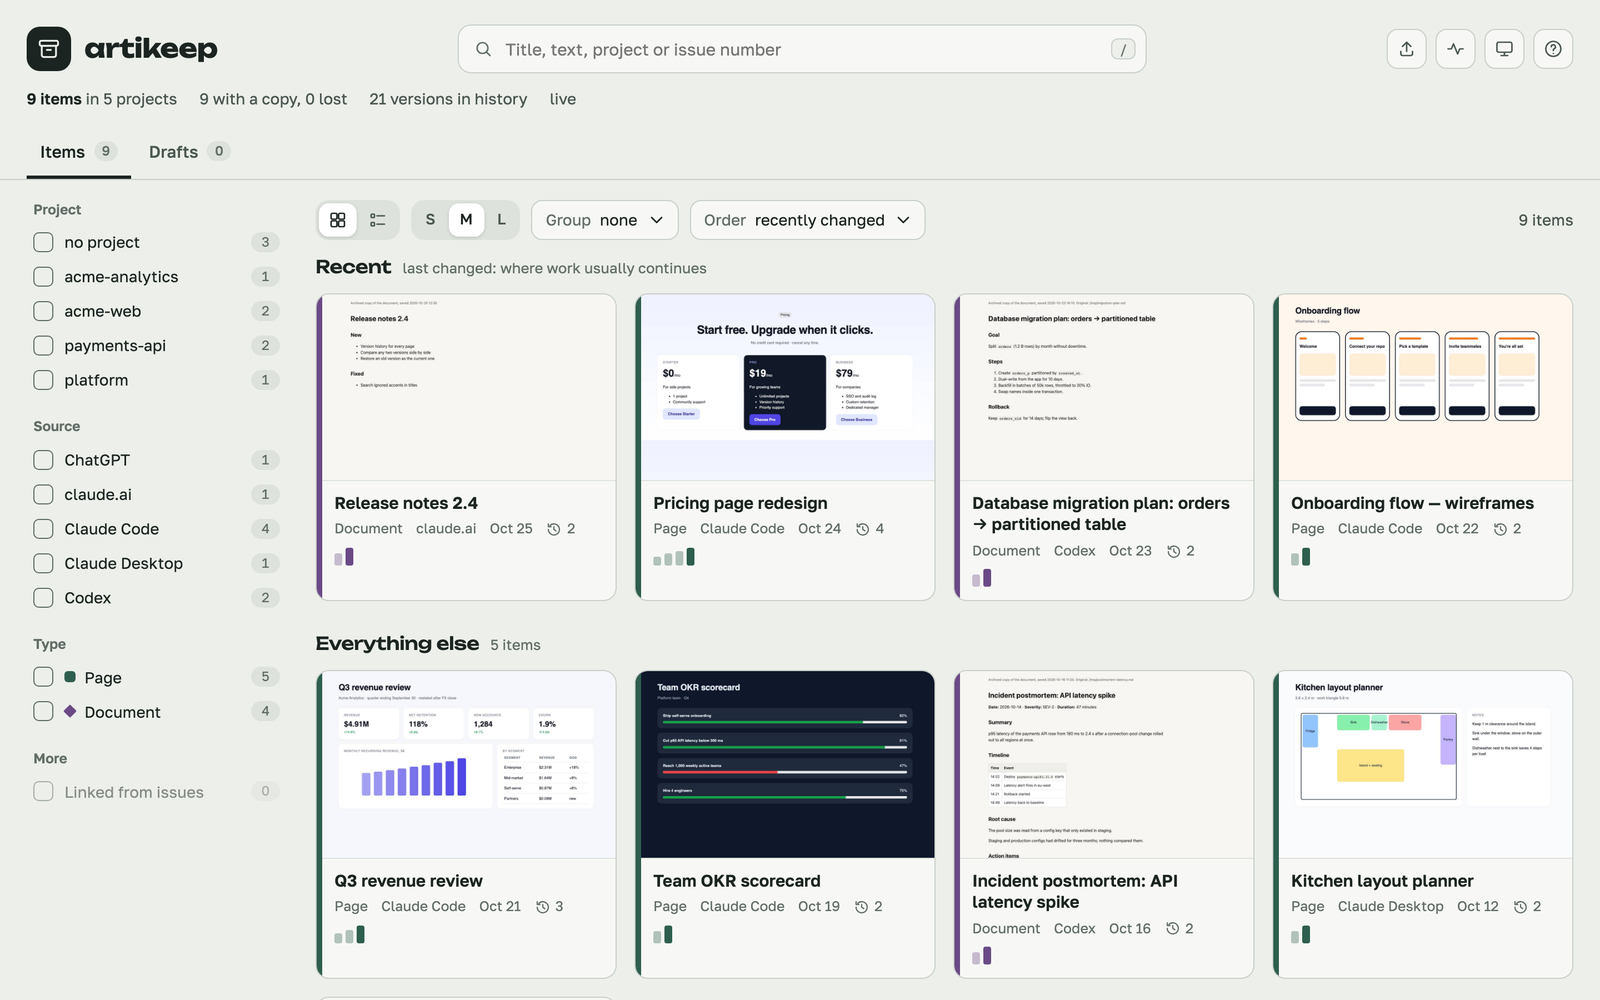The image size is (1600, 1000).
Task: Click the search magnifier icon
Action: pyautogui.click(x=483, y=49)
